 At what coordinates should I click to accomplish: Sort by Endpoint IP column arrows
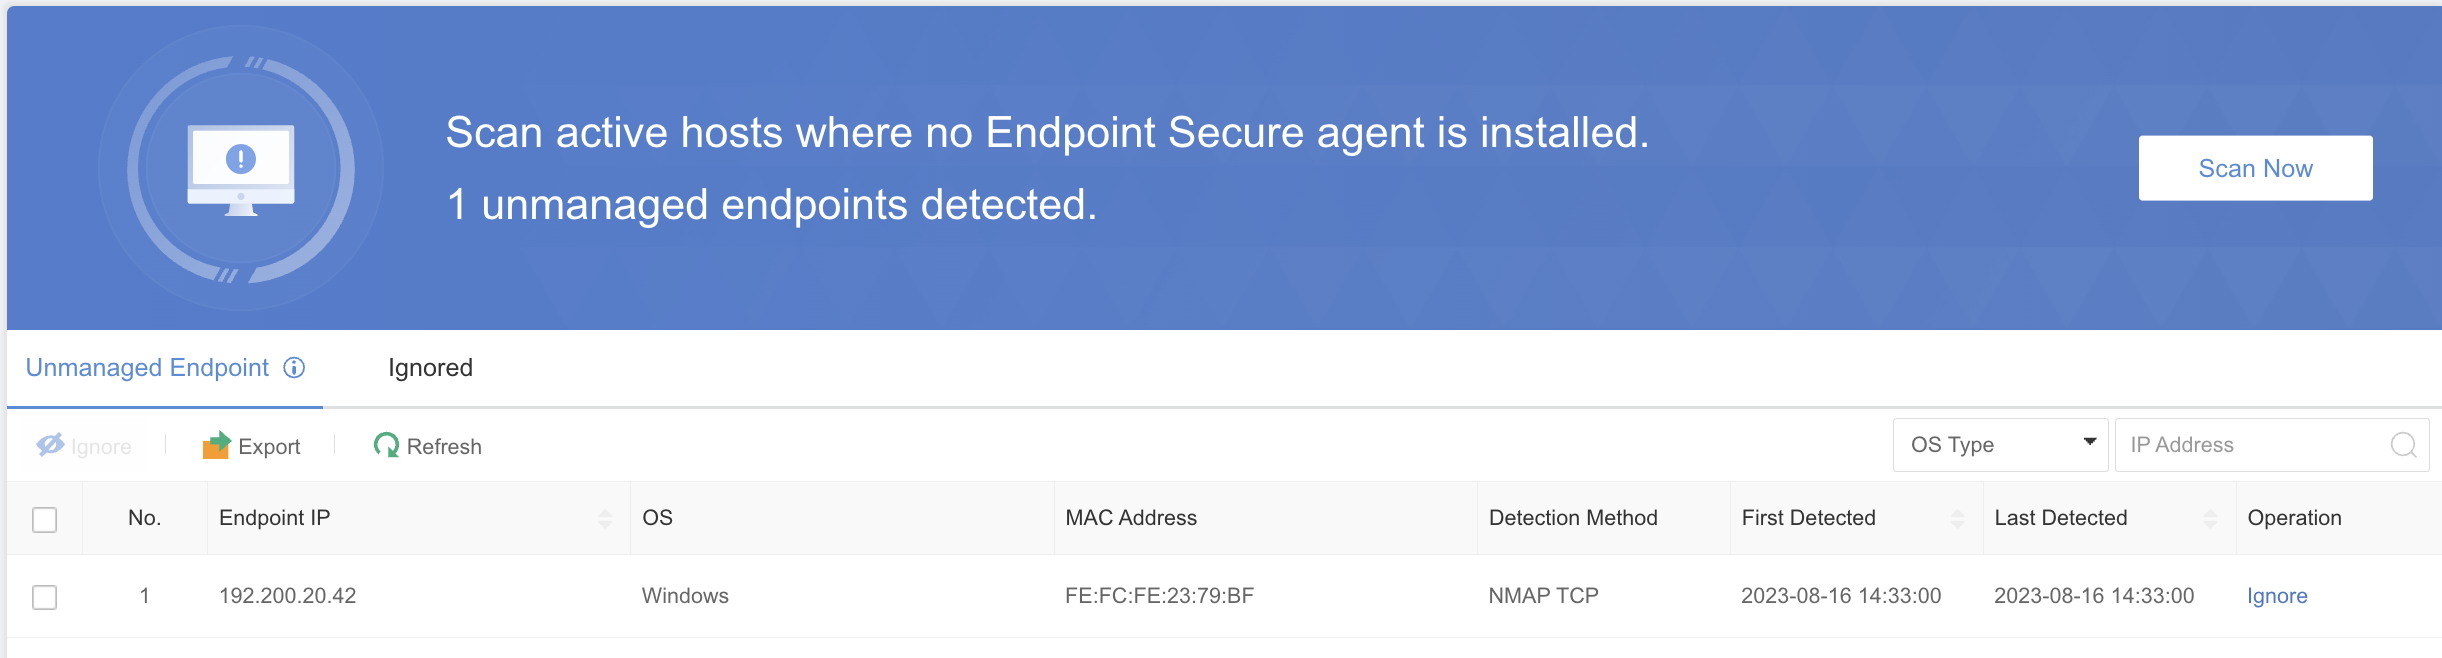[605, 518]
